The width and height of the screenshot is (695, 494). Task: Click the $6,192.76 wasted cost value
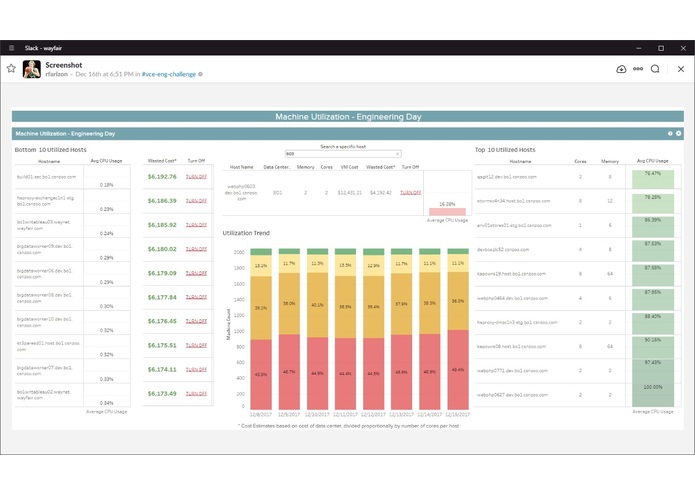tap(162, 176)
